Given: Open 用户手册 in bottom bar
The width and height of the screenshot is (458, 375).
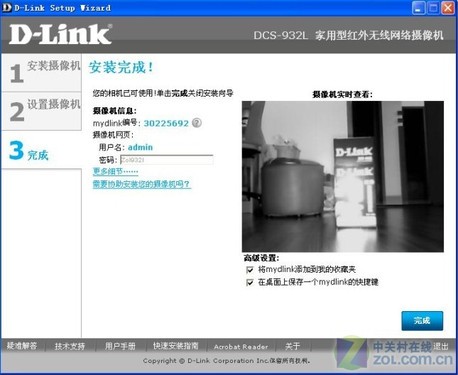Looking at the screenshot, I should (x=120, y=346).
